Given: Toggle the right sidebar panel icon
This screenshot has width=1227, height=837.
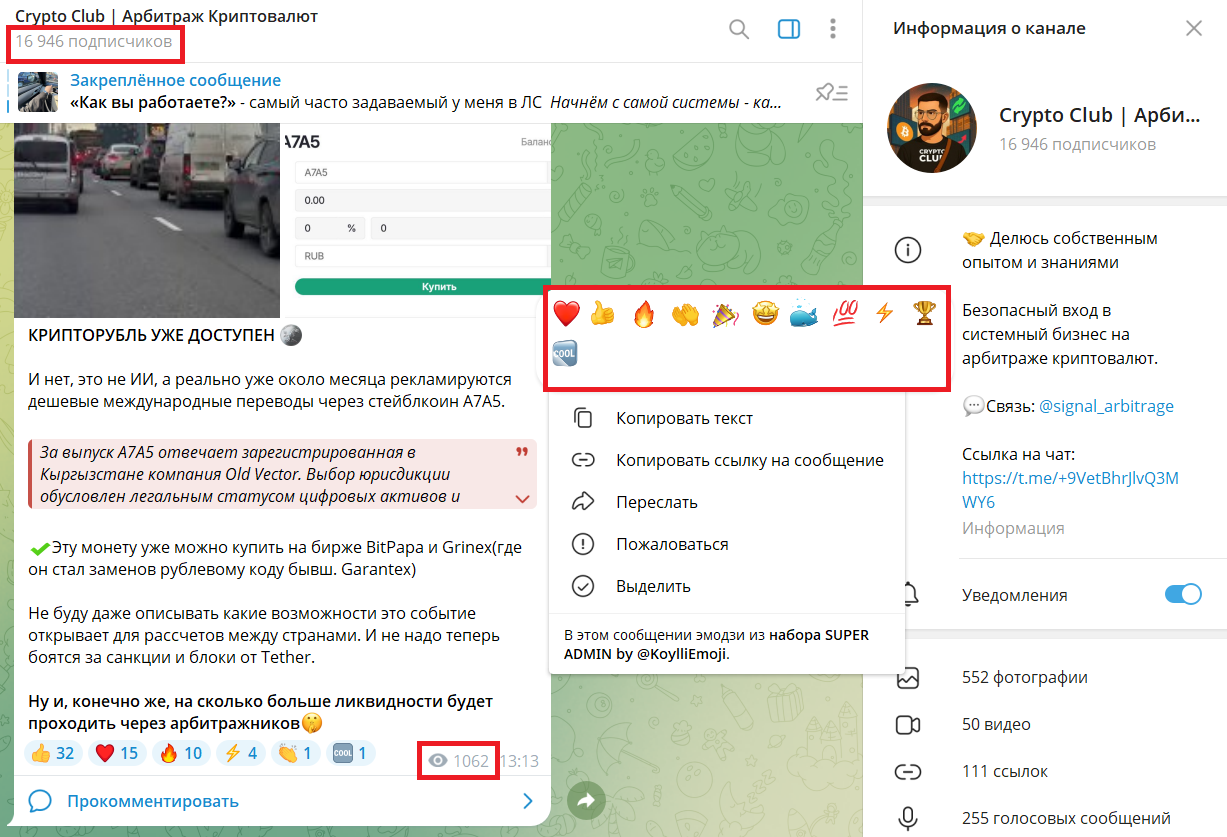Looking at the screenshot, I should tap(789, 30).
